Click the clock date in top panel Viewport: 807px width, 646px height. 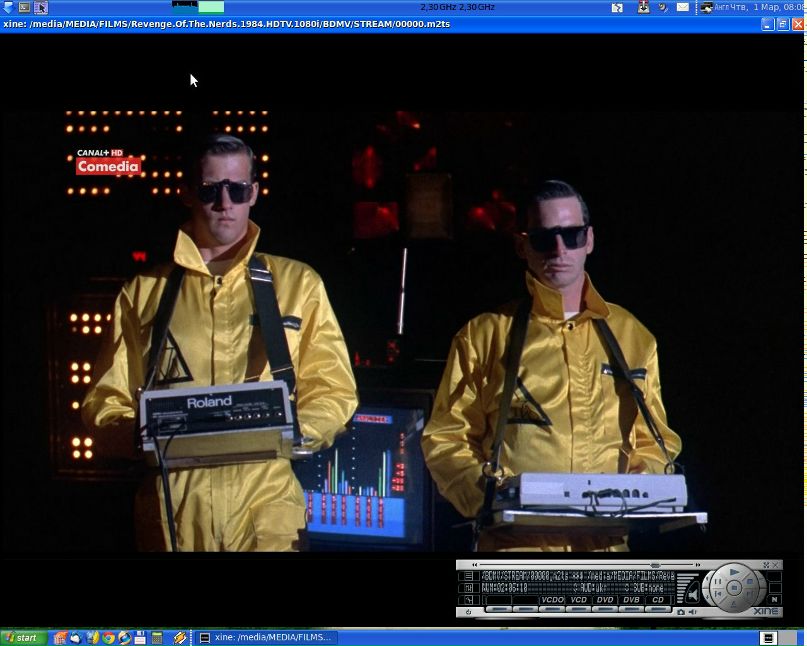pos(769,7)
